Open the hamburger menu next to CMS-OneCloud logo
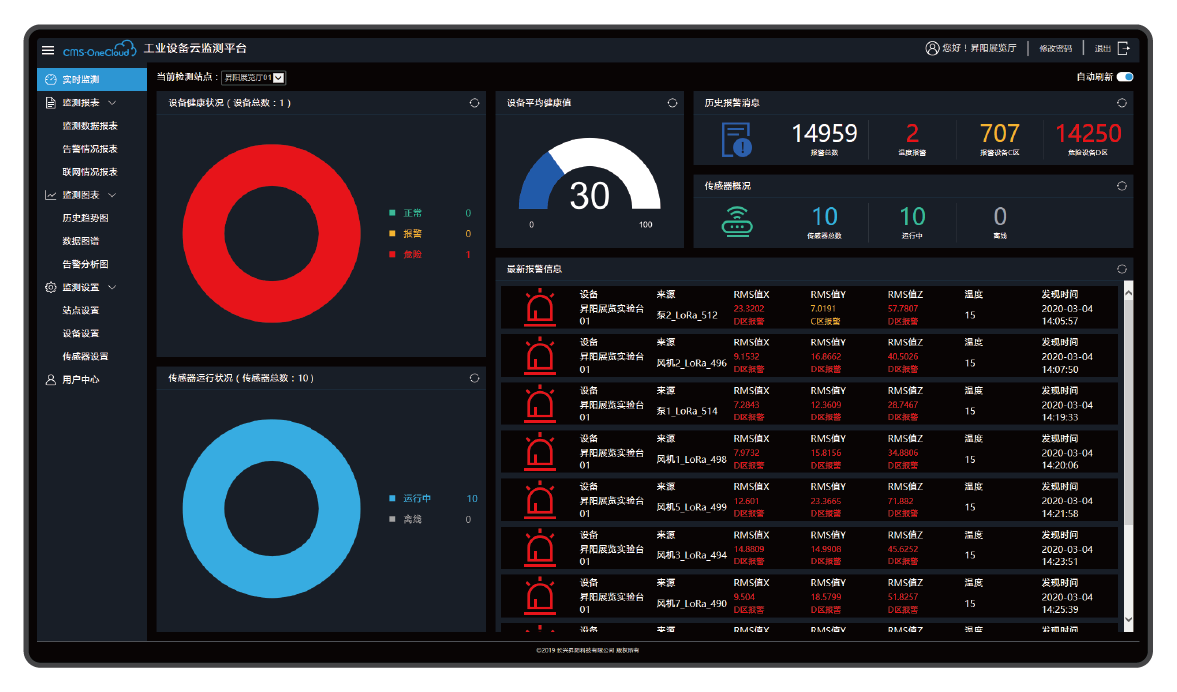This screenshot has width=1177, height=692. 47,48
